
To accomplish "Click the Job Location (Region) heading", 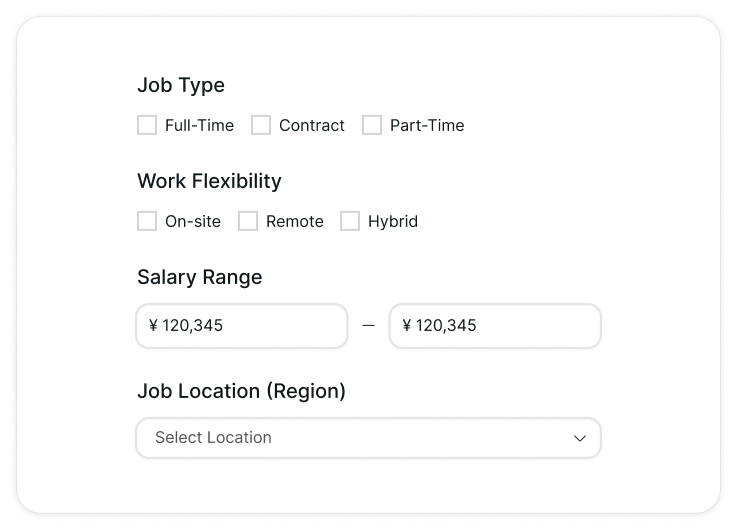I will pos(241,391).
